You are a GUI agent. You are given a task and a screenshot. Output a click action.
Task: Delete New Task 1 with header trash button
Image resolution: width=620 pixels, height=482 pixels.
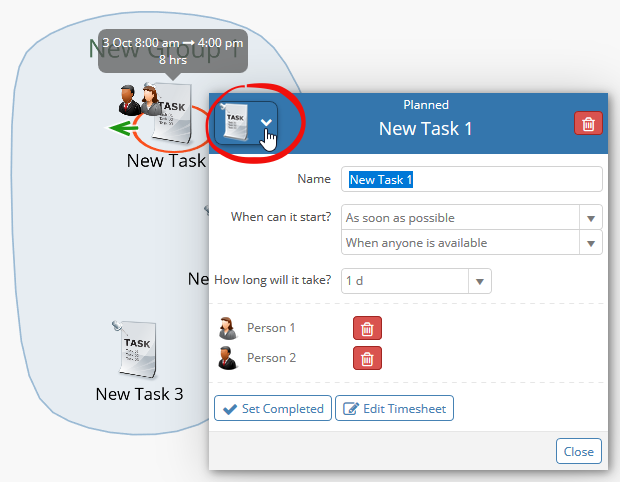[588, 123]
